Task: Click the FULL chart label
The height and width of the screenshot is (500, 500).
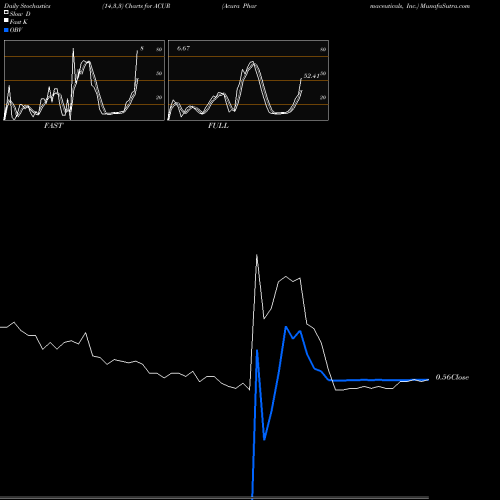Action: pos(218,126)
